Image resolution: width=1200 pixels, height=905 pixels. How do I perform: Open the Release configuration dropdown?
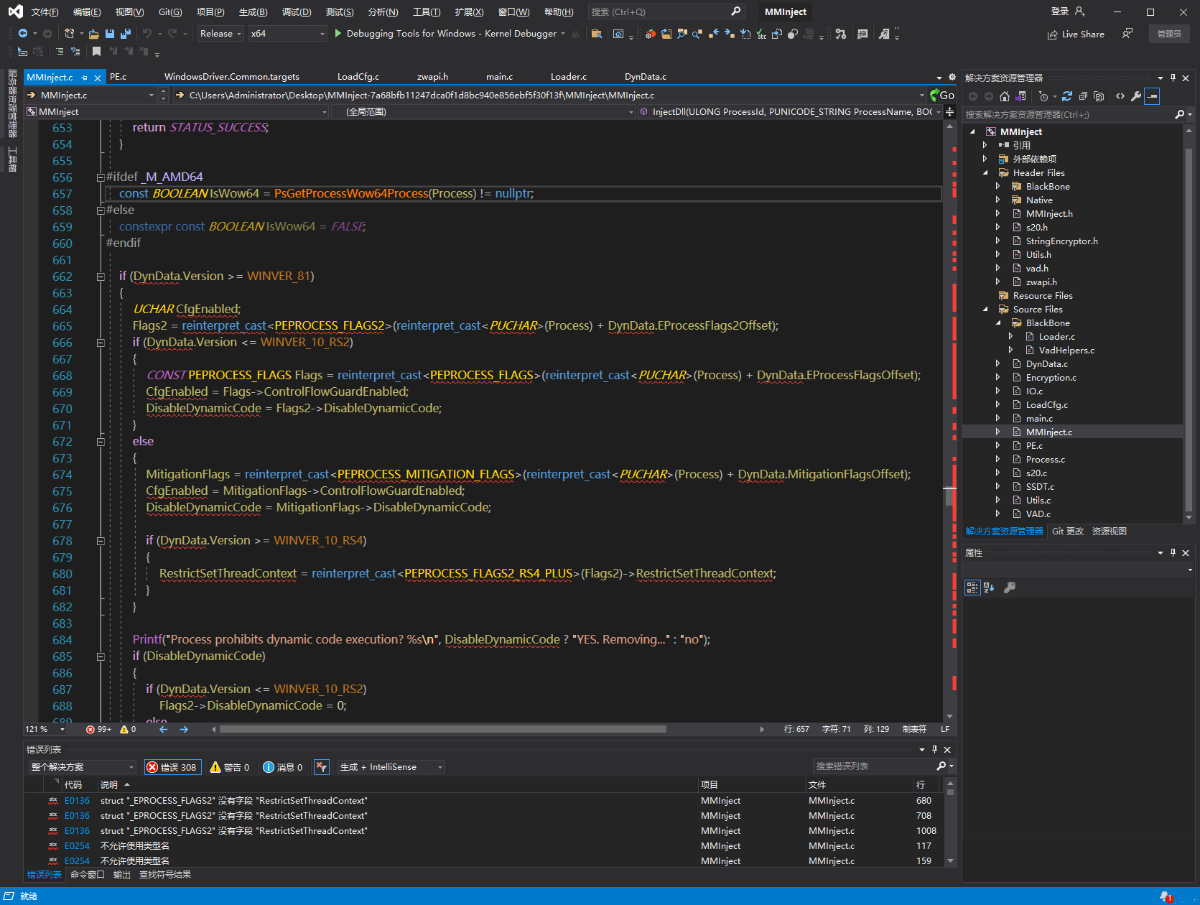[220, 34]
